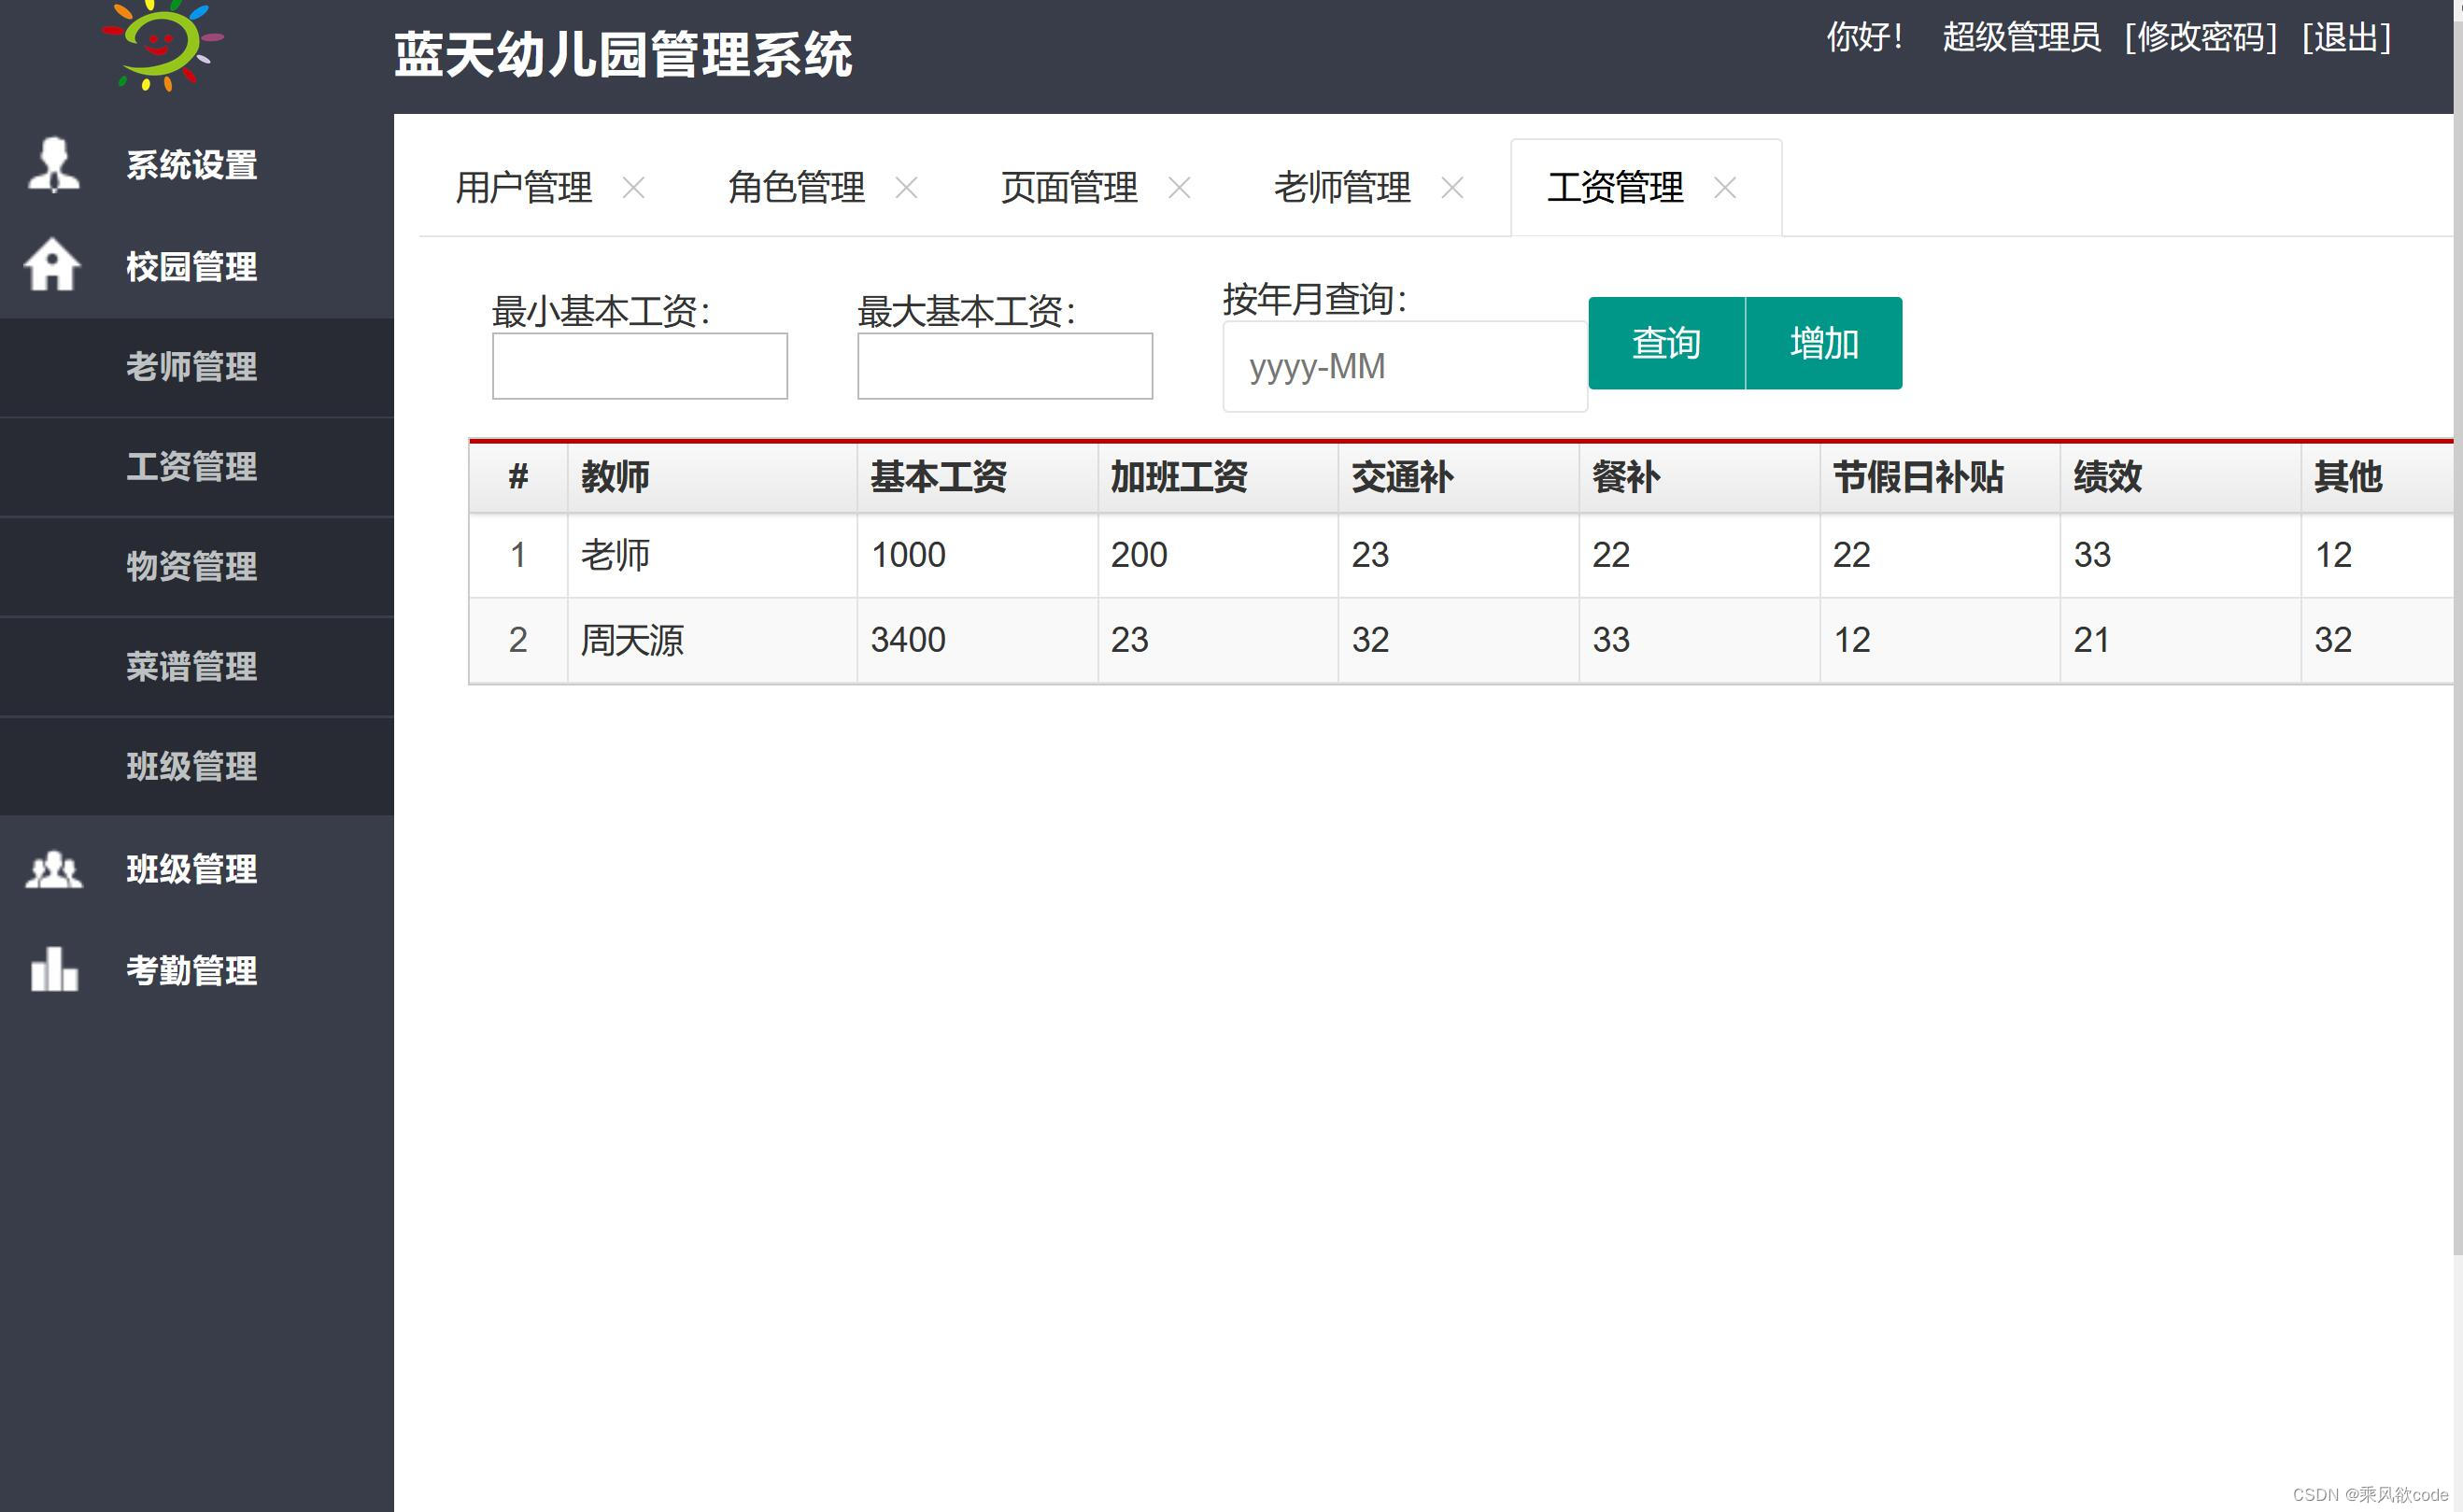Click the 系统设置 user icon

53,164
